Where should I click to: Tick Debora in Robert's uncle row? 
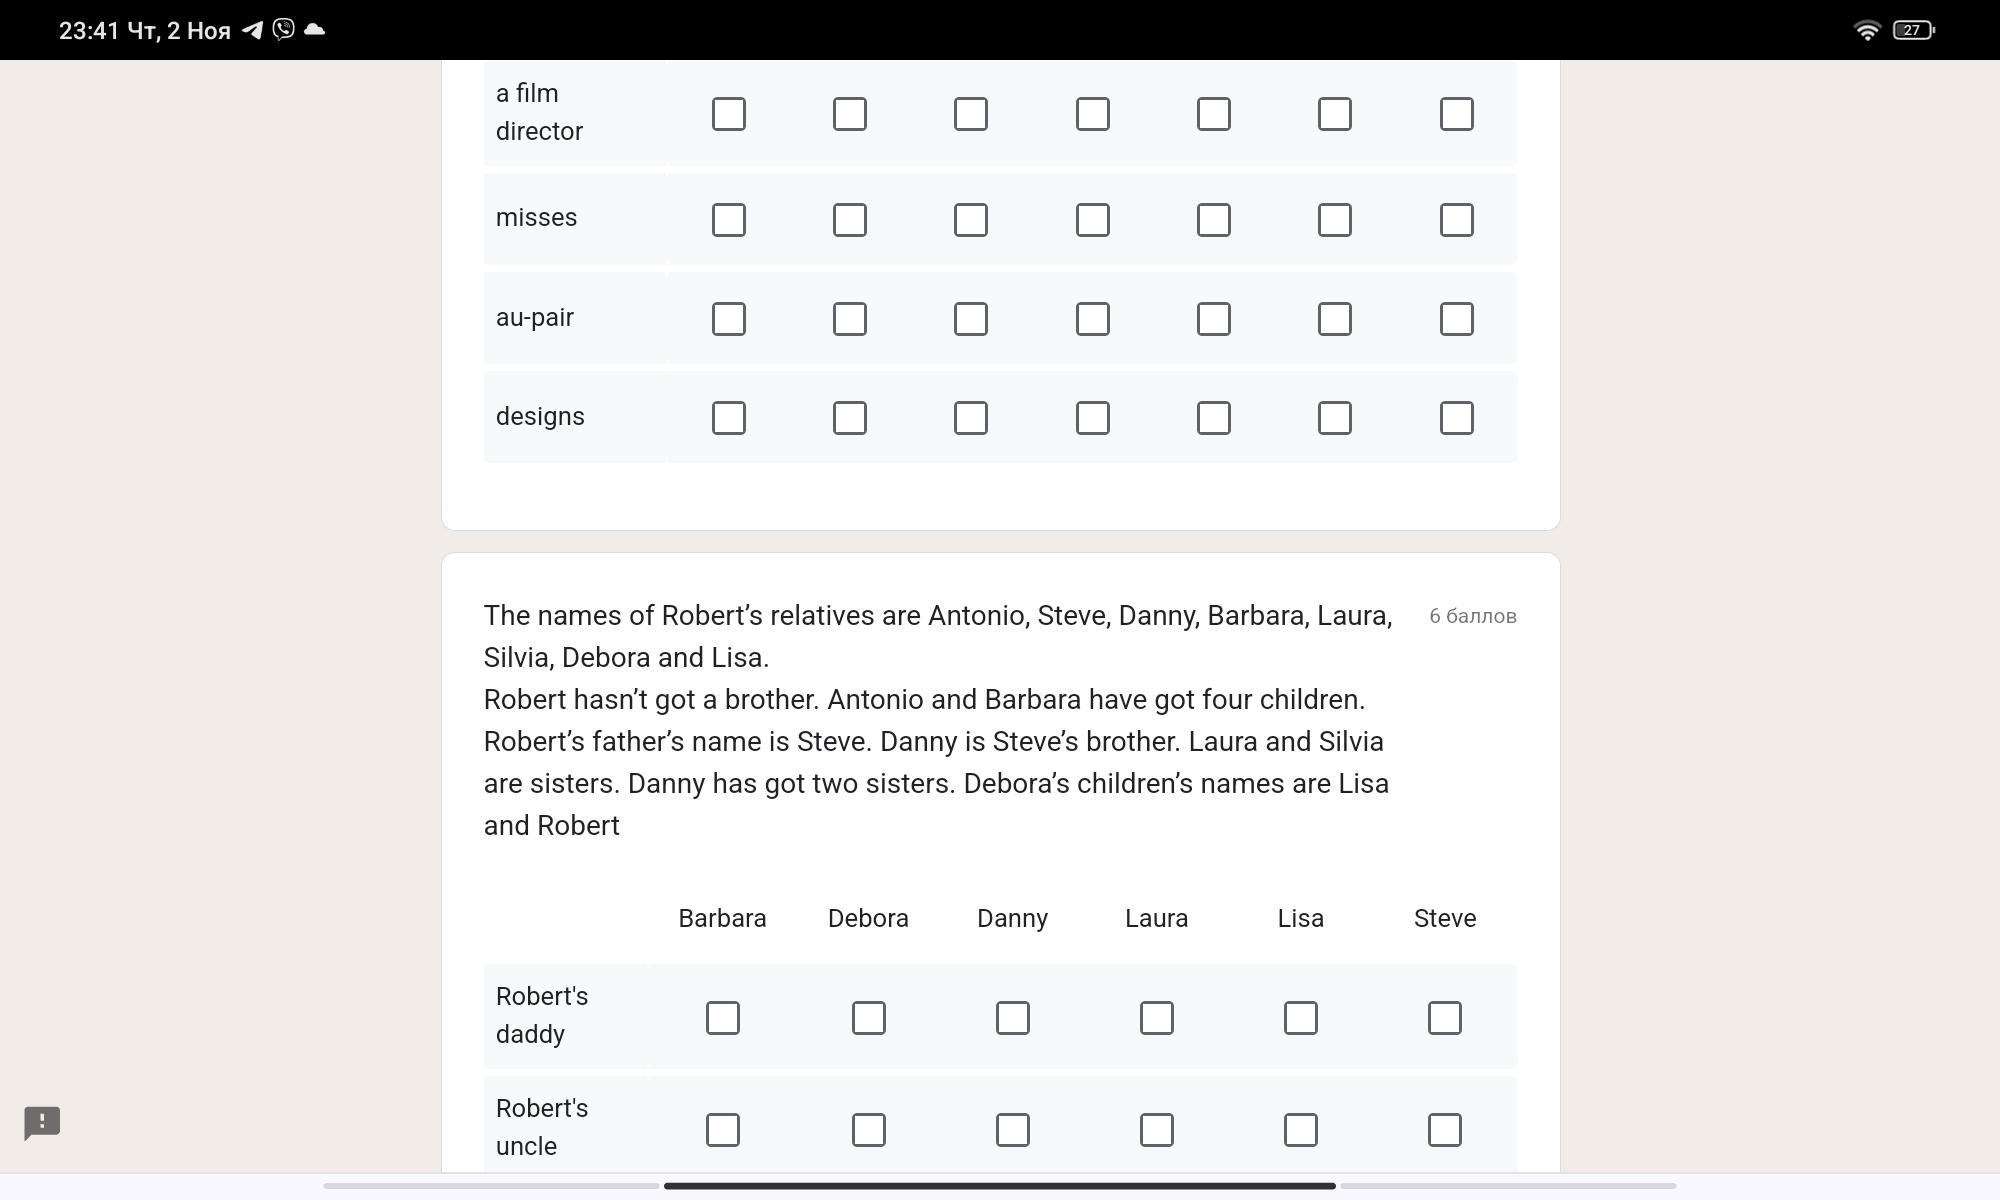(x=868, y=1130)
